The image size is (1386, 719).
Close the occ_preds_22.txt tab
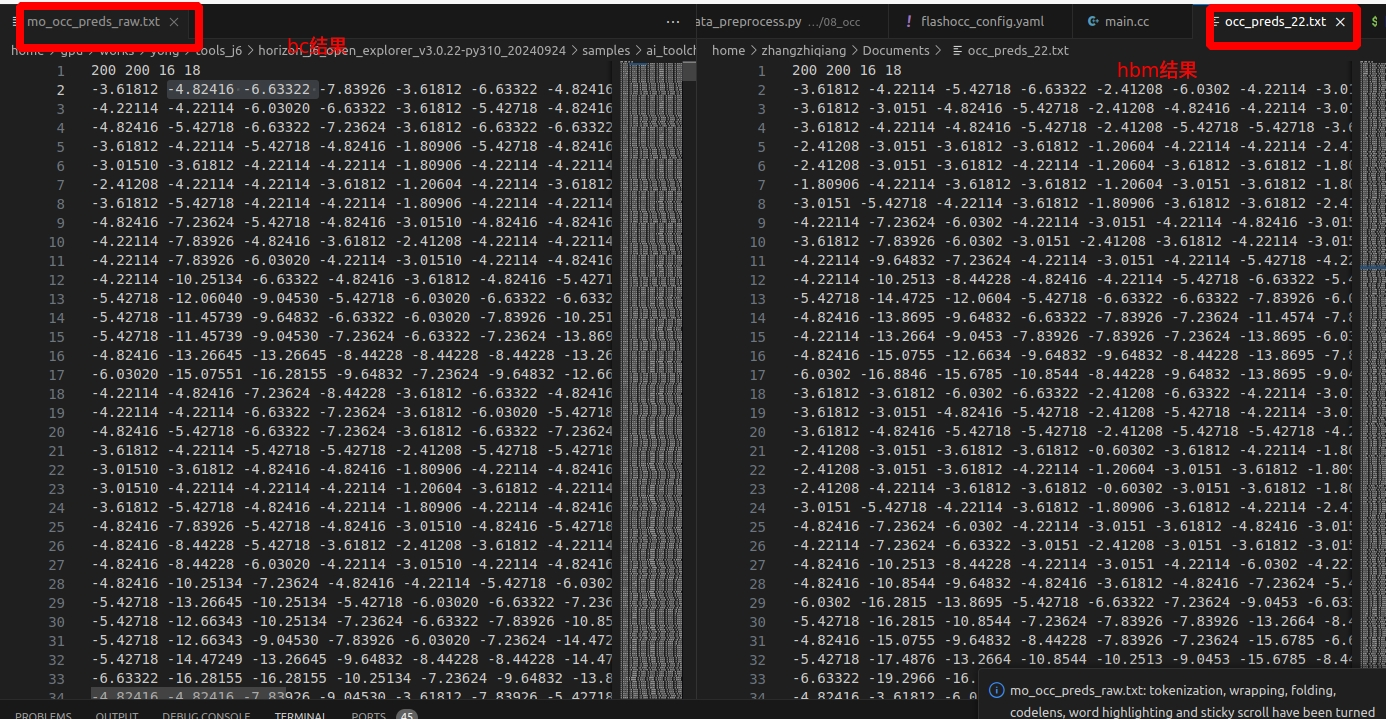coord(1340,22)
